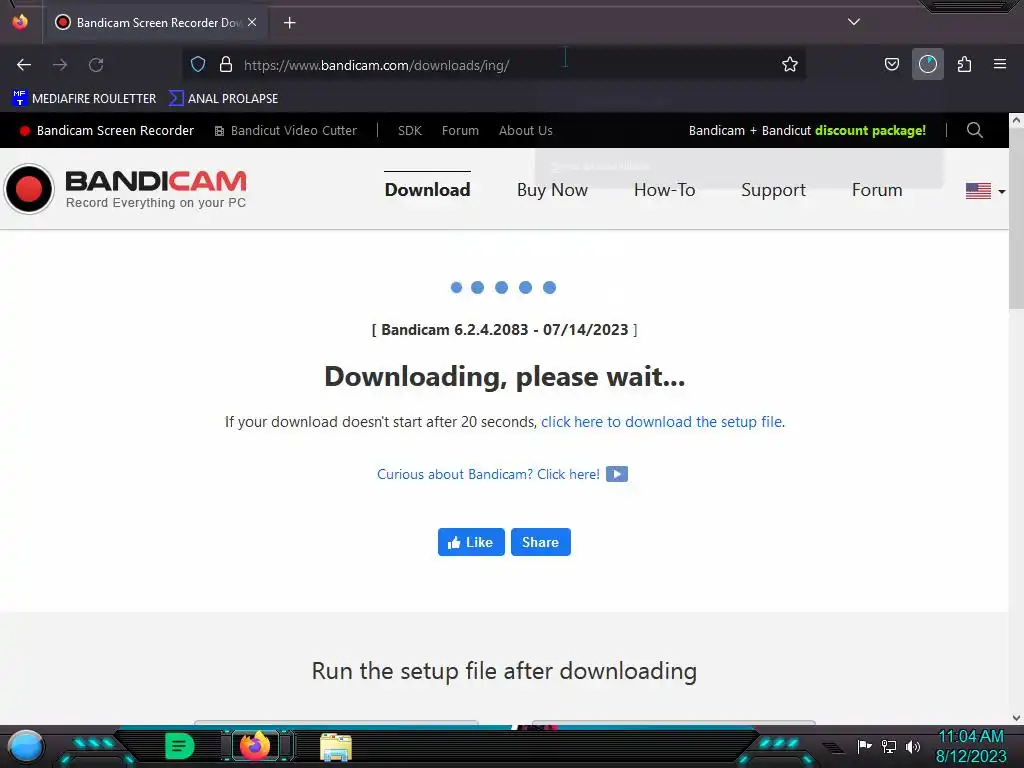
Task: Open the Extensions puzzle icon
Action: click(x=964, y=64)
